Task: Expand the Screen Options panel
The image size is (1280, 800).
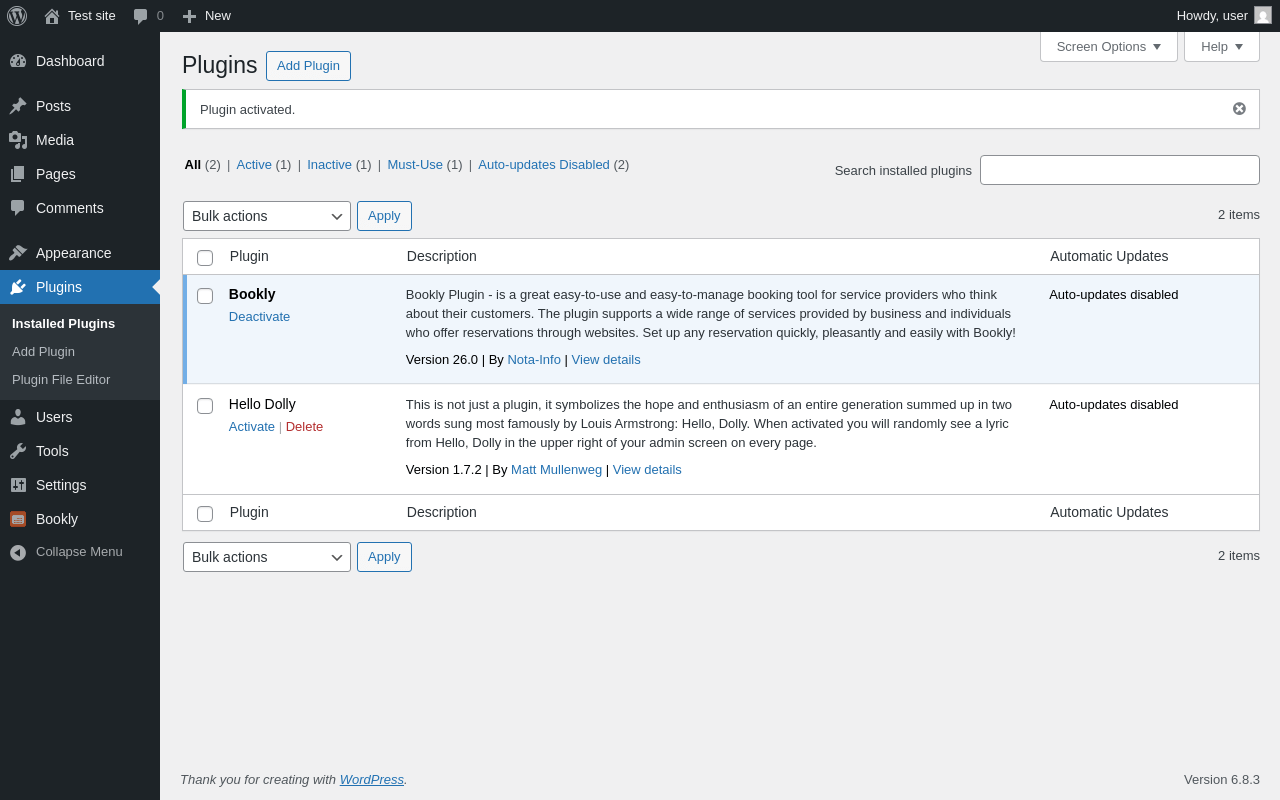Action: [1108, 46]
